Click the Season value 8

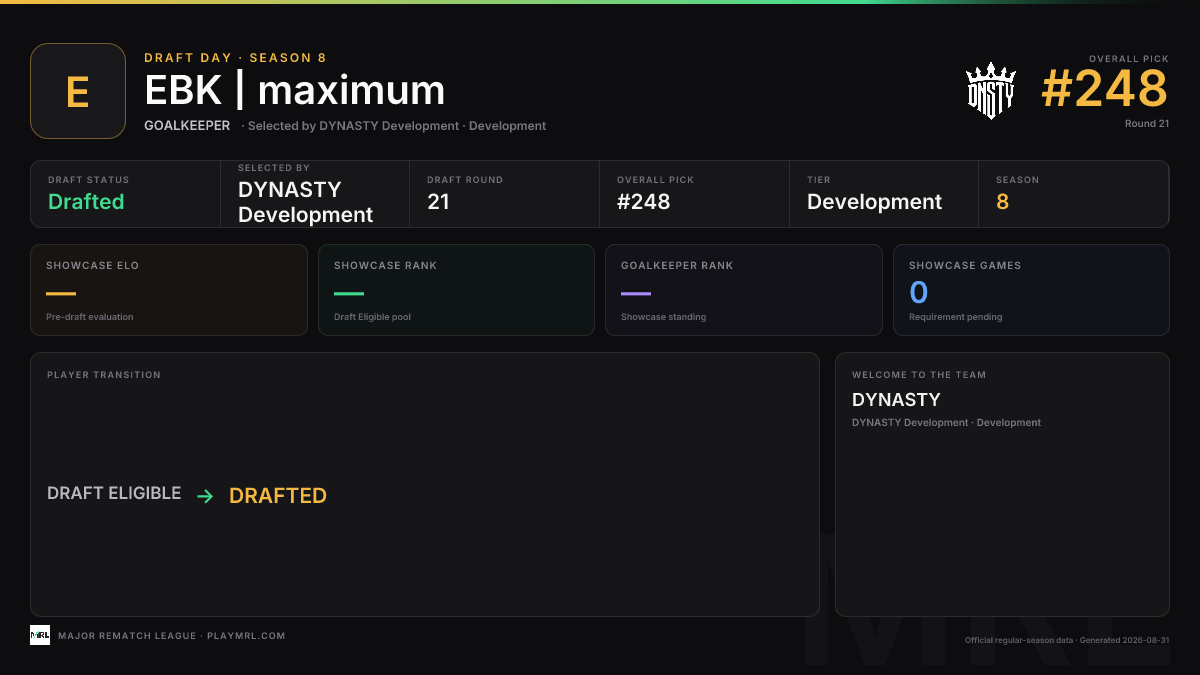1002,202
